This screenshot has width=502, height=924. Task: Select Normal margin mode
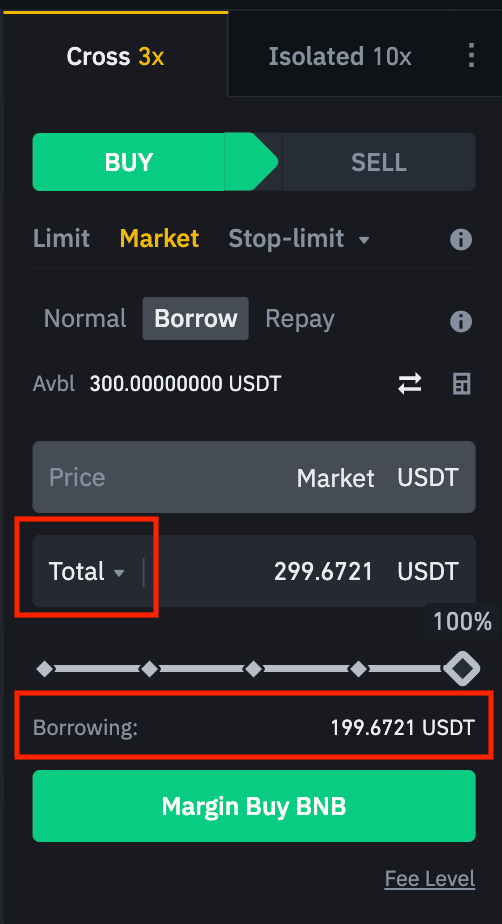[85, 319]
